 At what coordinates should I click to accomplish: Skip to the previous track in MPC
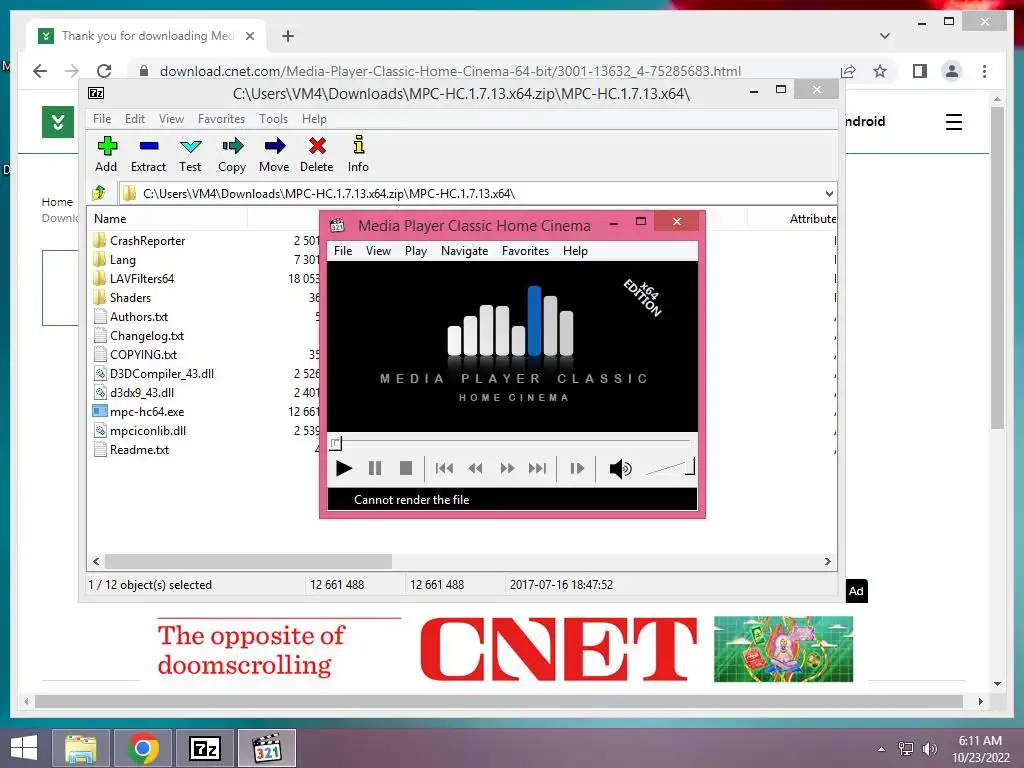[x=444, y=468]
